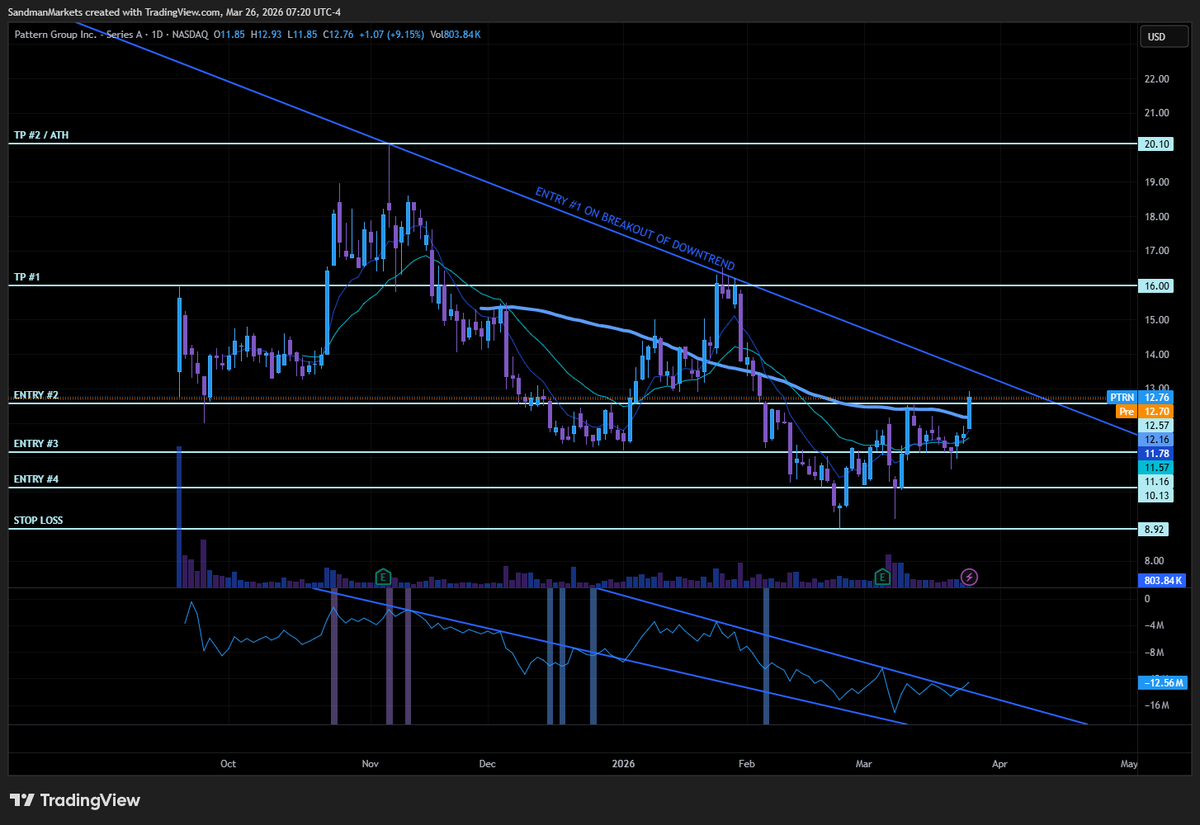Viewport: 1200px width, 825px height.
Task: Select the TP #1 line label
Action: (26, 276)
